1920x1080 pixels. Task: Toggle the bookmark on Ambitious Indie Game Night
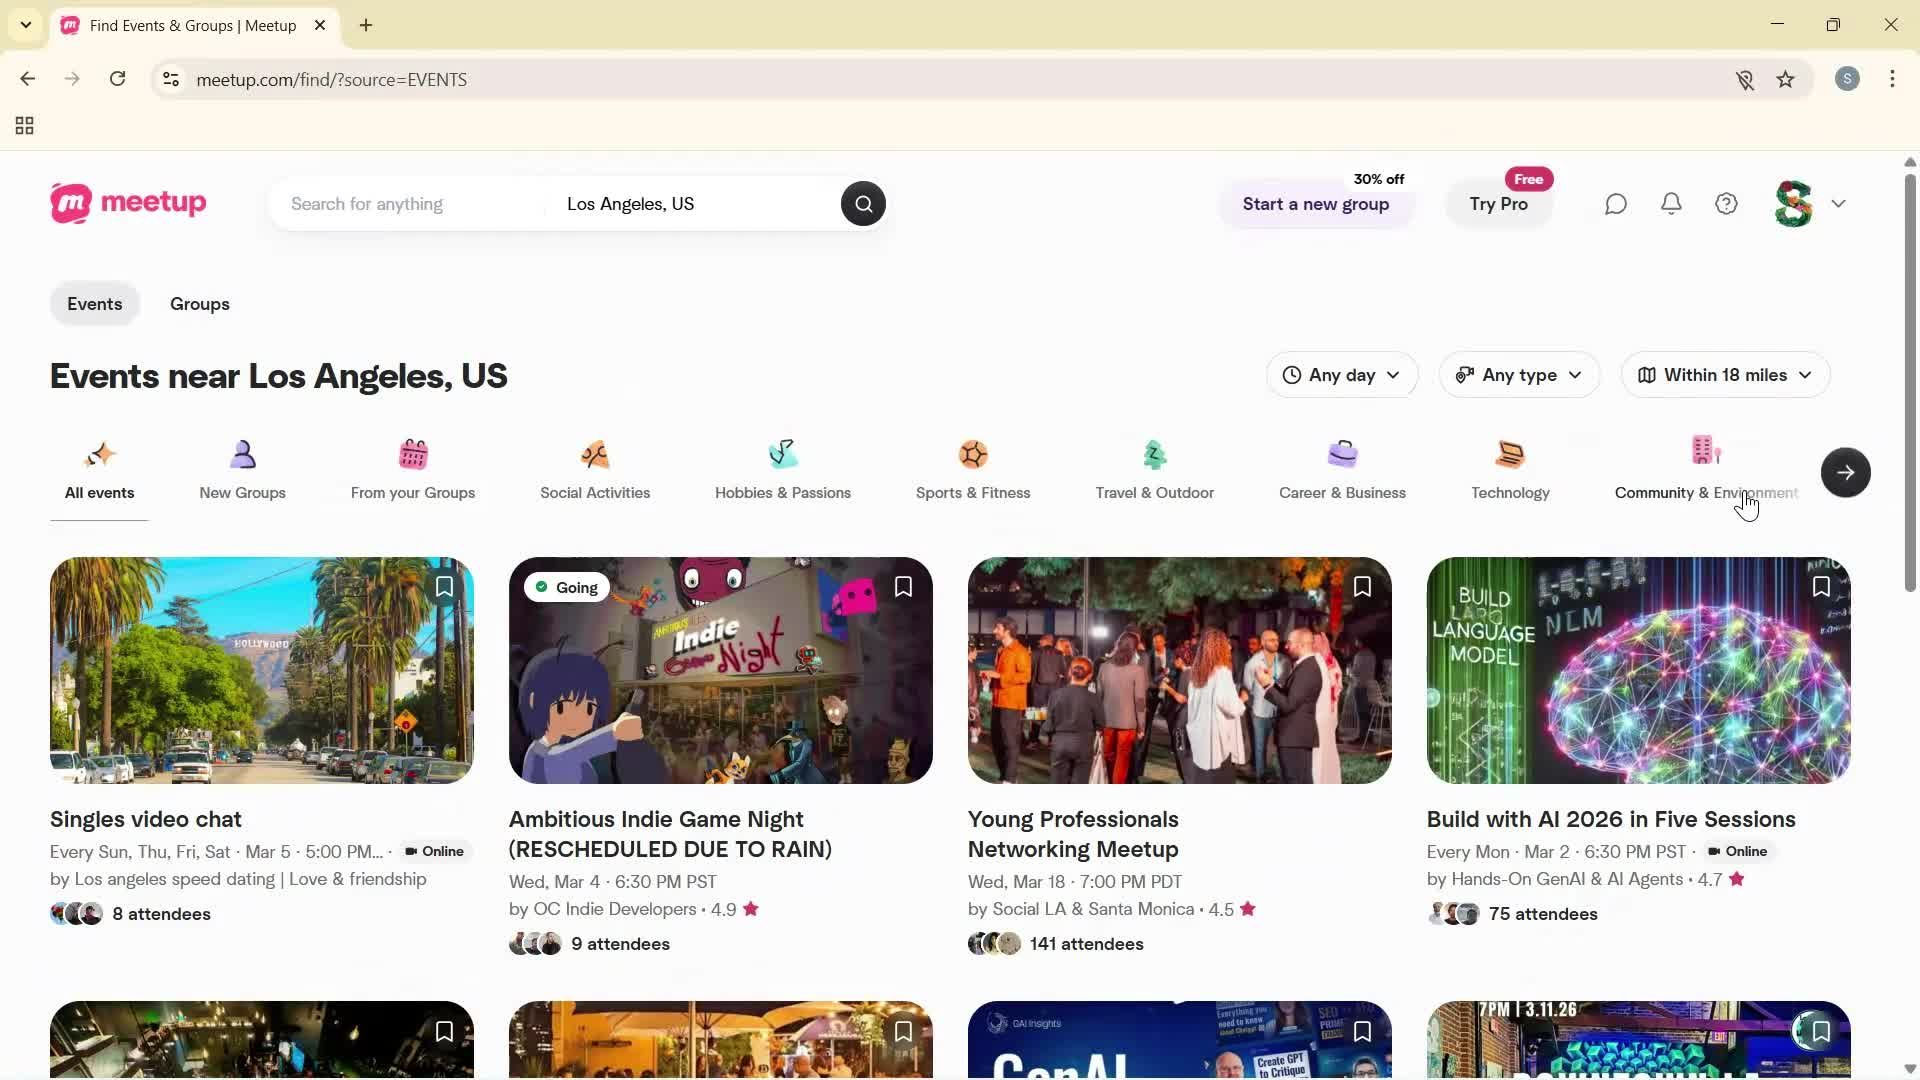click(903, 586)
